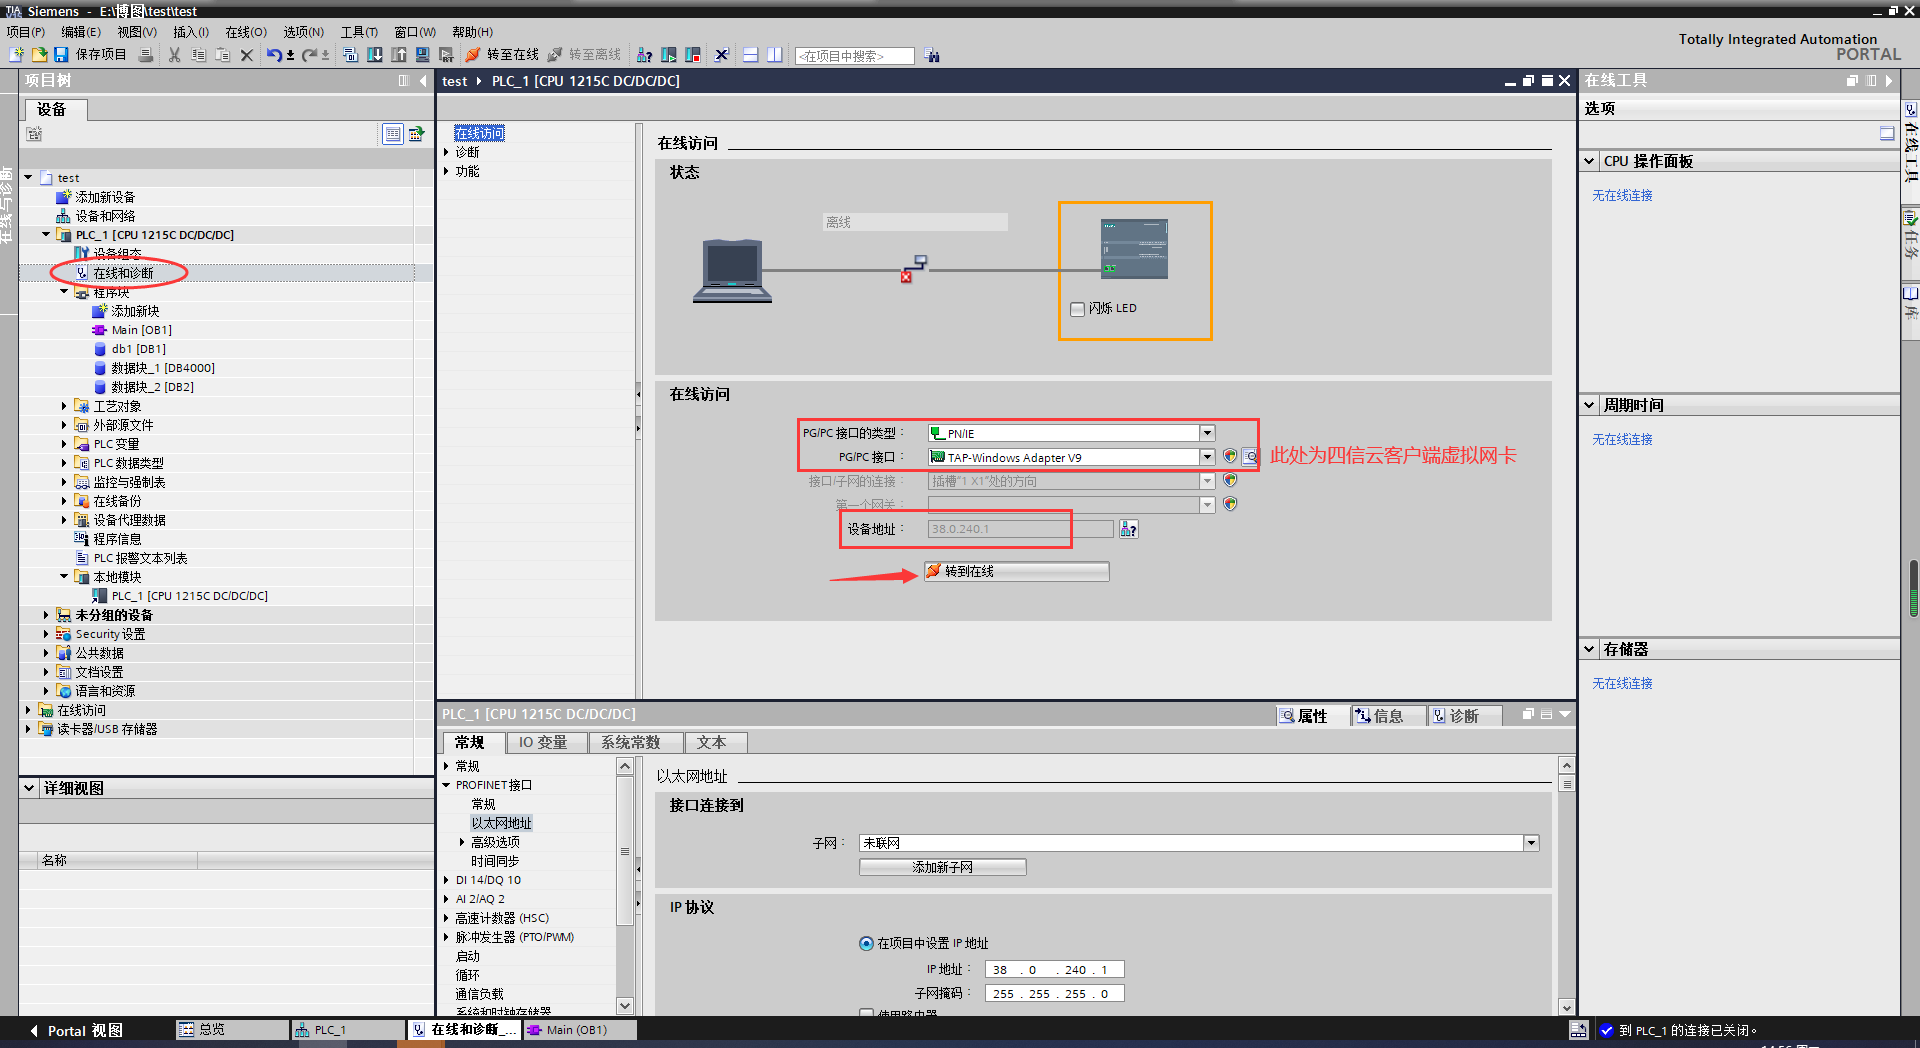Click the split editor horizontally icon
1920x1048 pixels.
pyautogui.click(x=750, y=55)
